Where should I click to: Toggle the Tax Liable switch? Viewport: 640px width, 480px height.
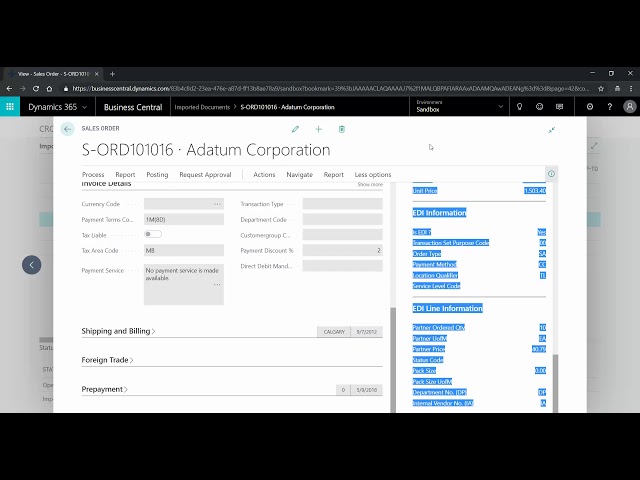pyautogui.click(x=153, y=234)
